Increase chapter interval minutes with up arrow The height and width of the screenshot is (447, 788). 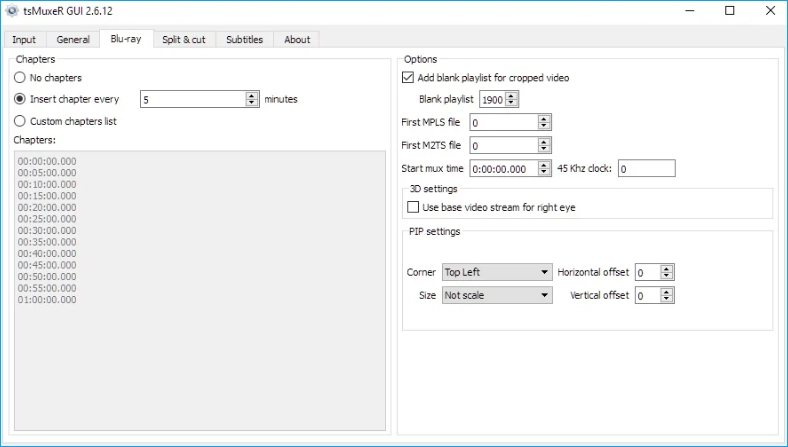[252, 96]
